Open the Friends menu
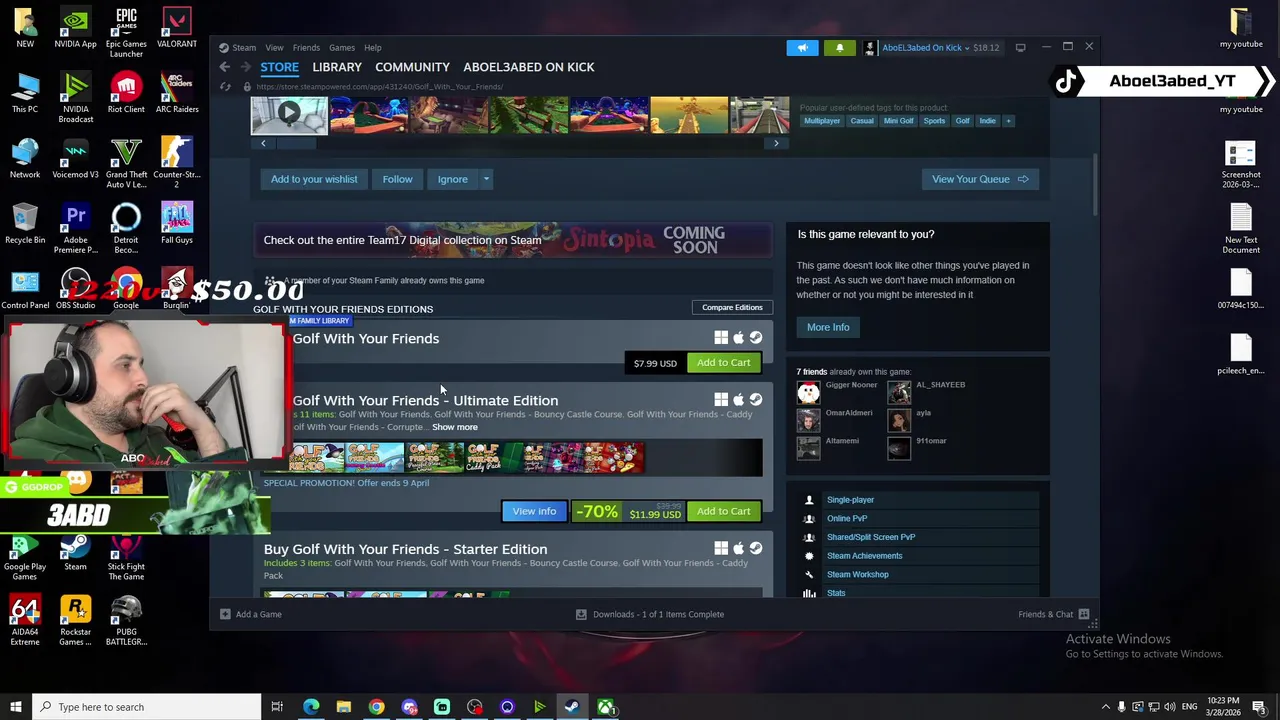 (x=306, y=47)
